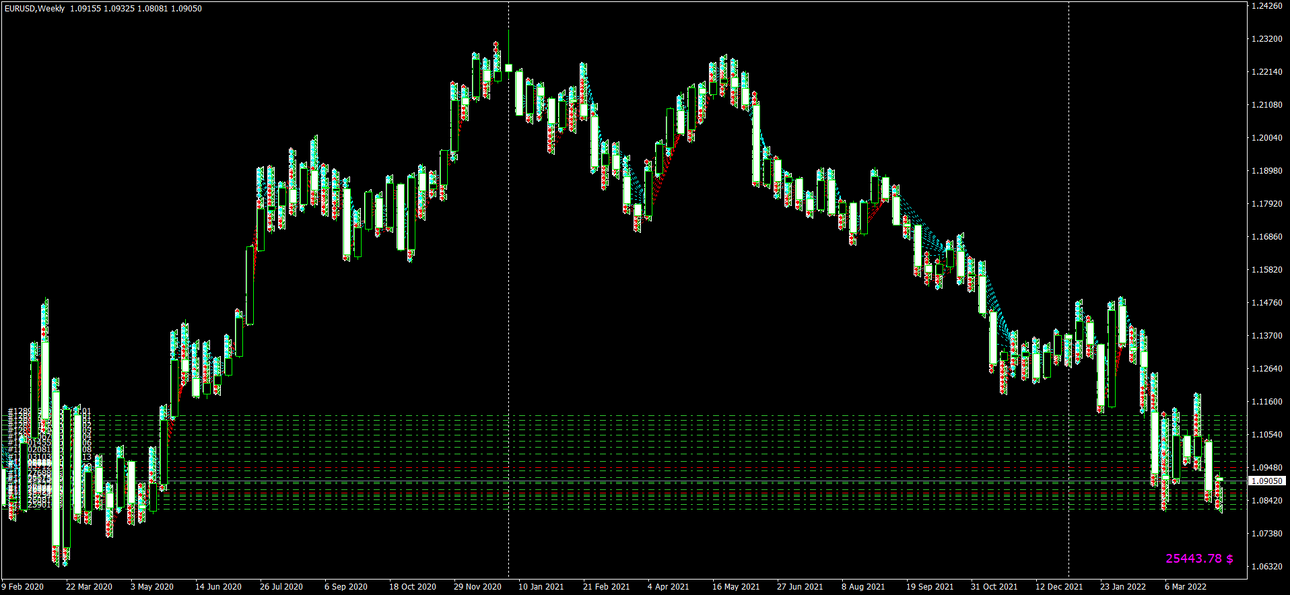Click price scale value 1.06320
The image size is (1290, 595).
coord(1265,567)
